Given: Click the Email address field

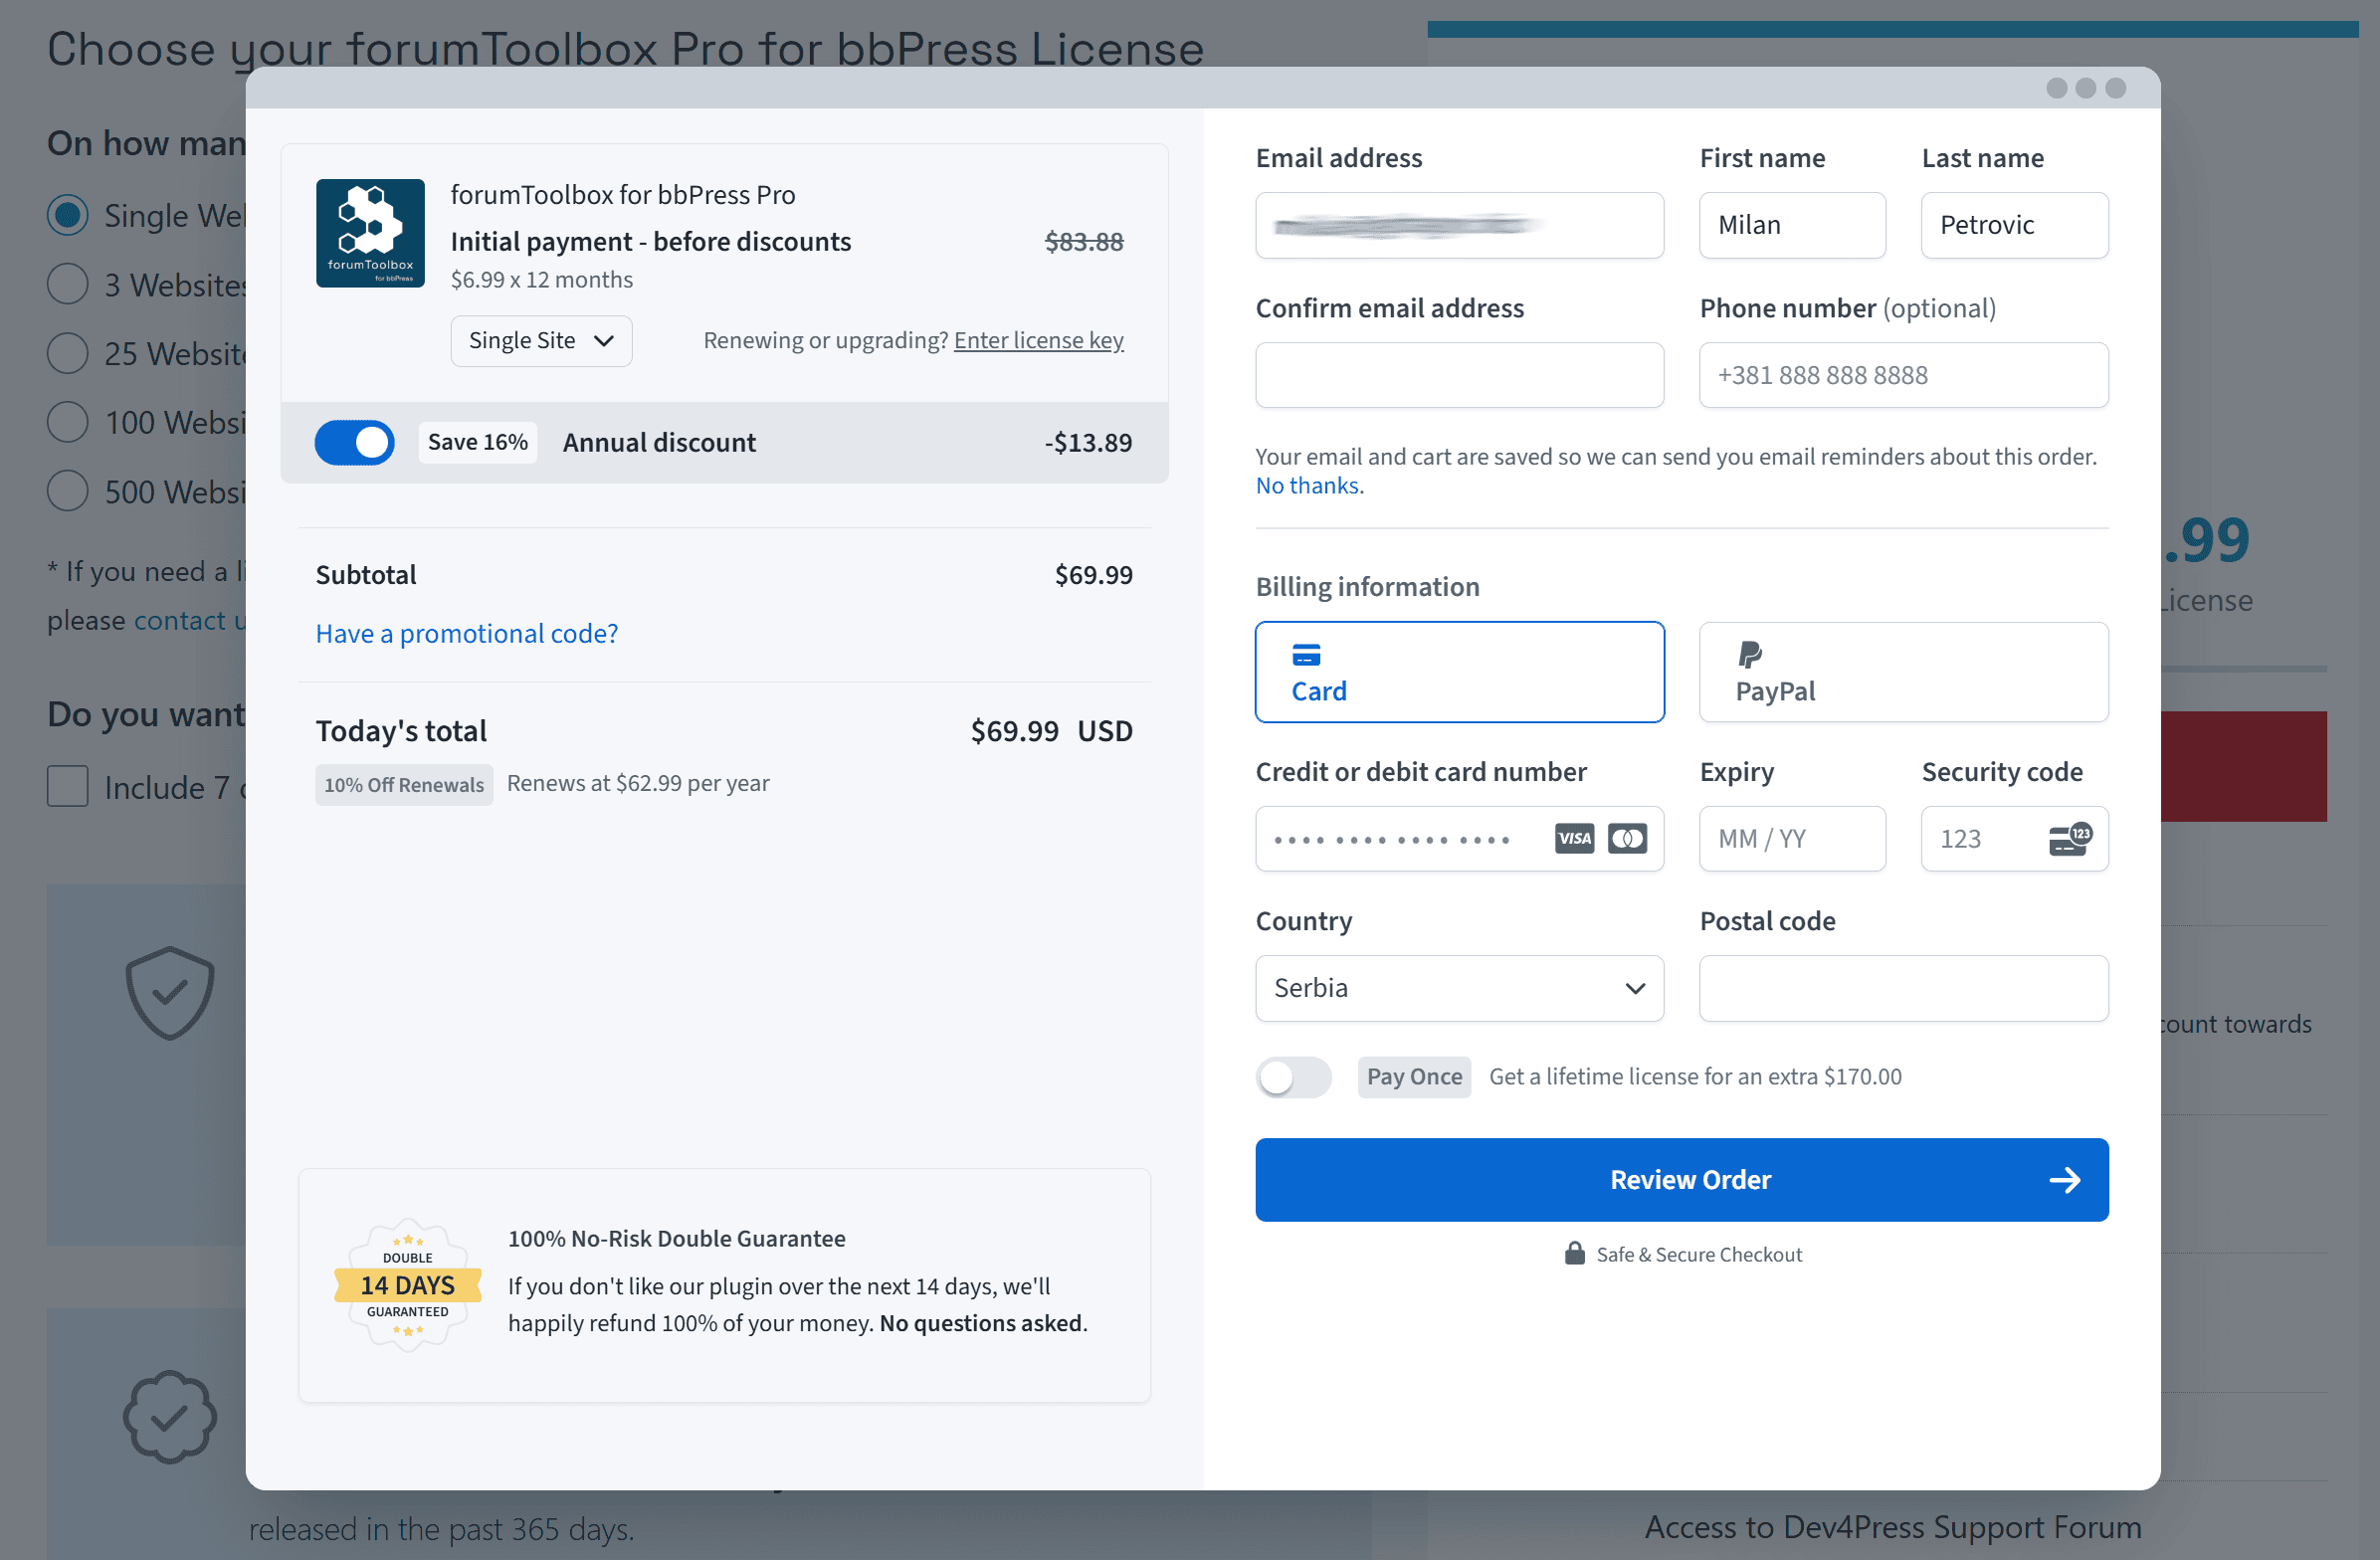Looking at the screenshot, I should point(1459,225).
